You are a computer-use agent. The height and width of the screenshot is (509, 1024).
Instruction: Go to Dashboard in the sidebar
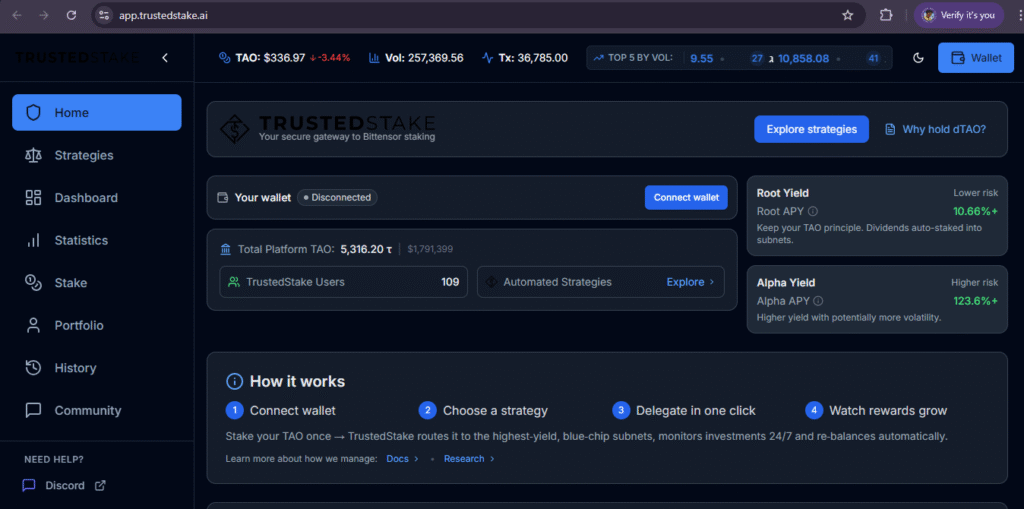coord(85,198)
